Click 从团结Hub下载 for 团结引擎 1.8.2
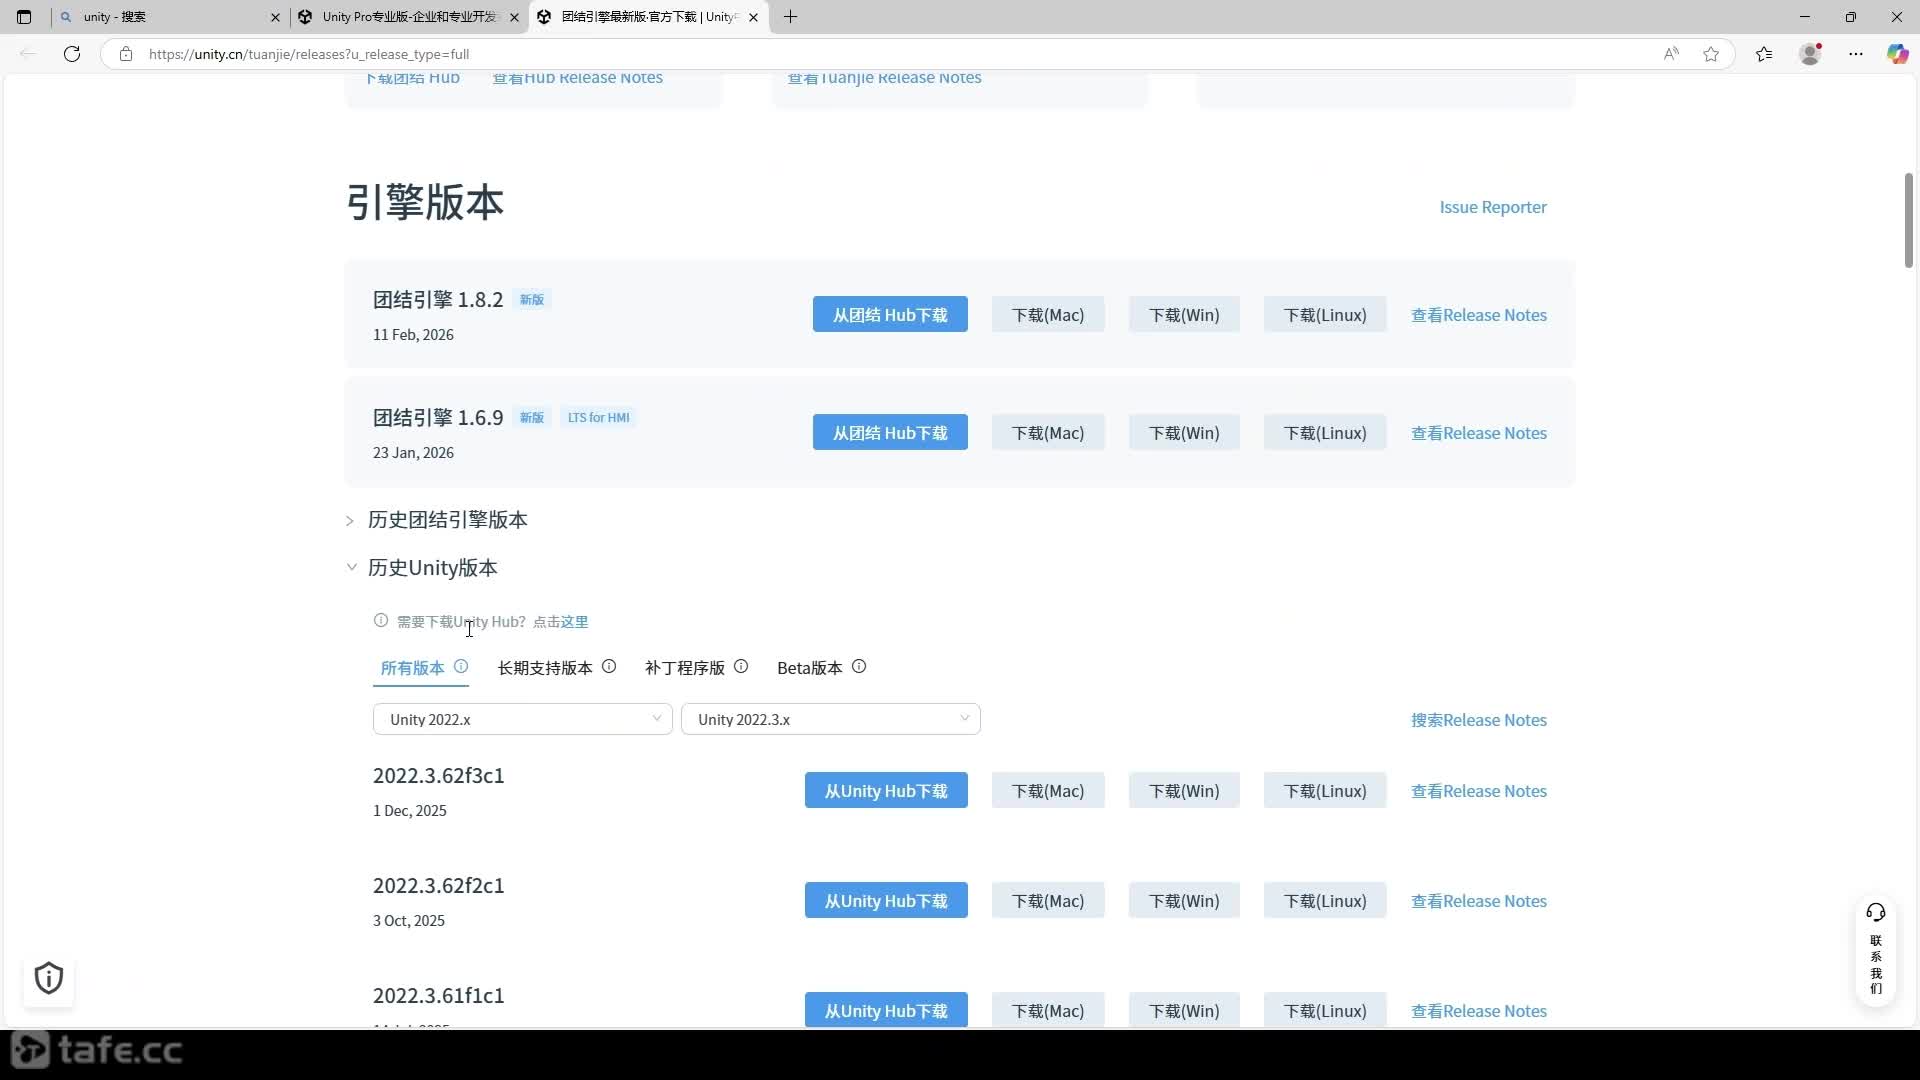The width and height of the screenshot is (1920, 1080). coord(890,315)
